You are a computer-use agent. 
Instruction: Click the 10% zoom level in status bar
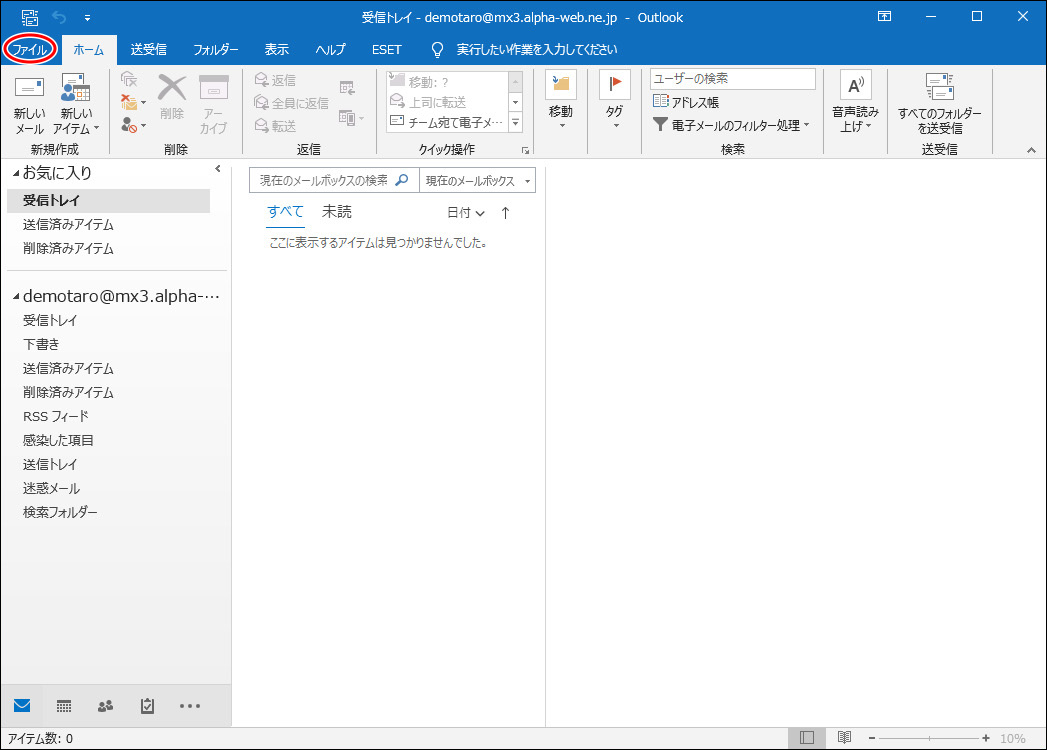point(1012,738)
